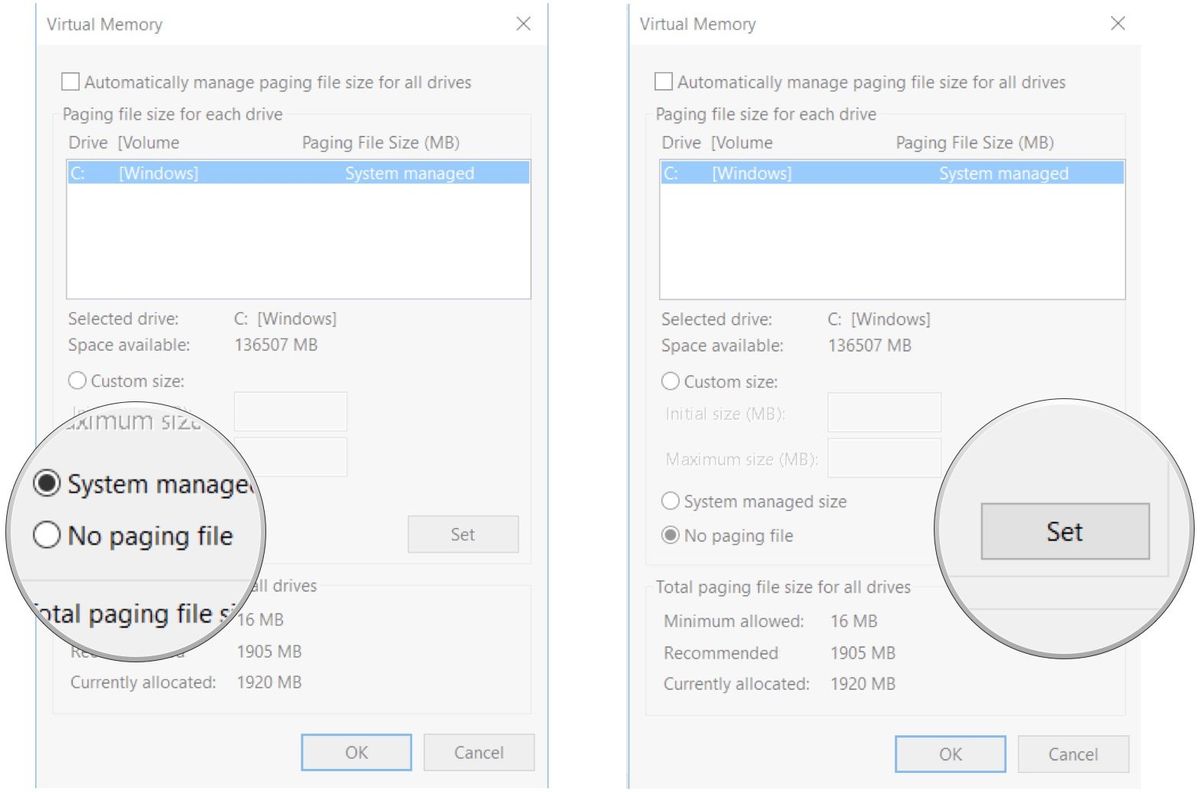Close the right Virtual Memory window

pos(1117,23)
